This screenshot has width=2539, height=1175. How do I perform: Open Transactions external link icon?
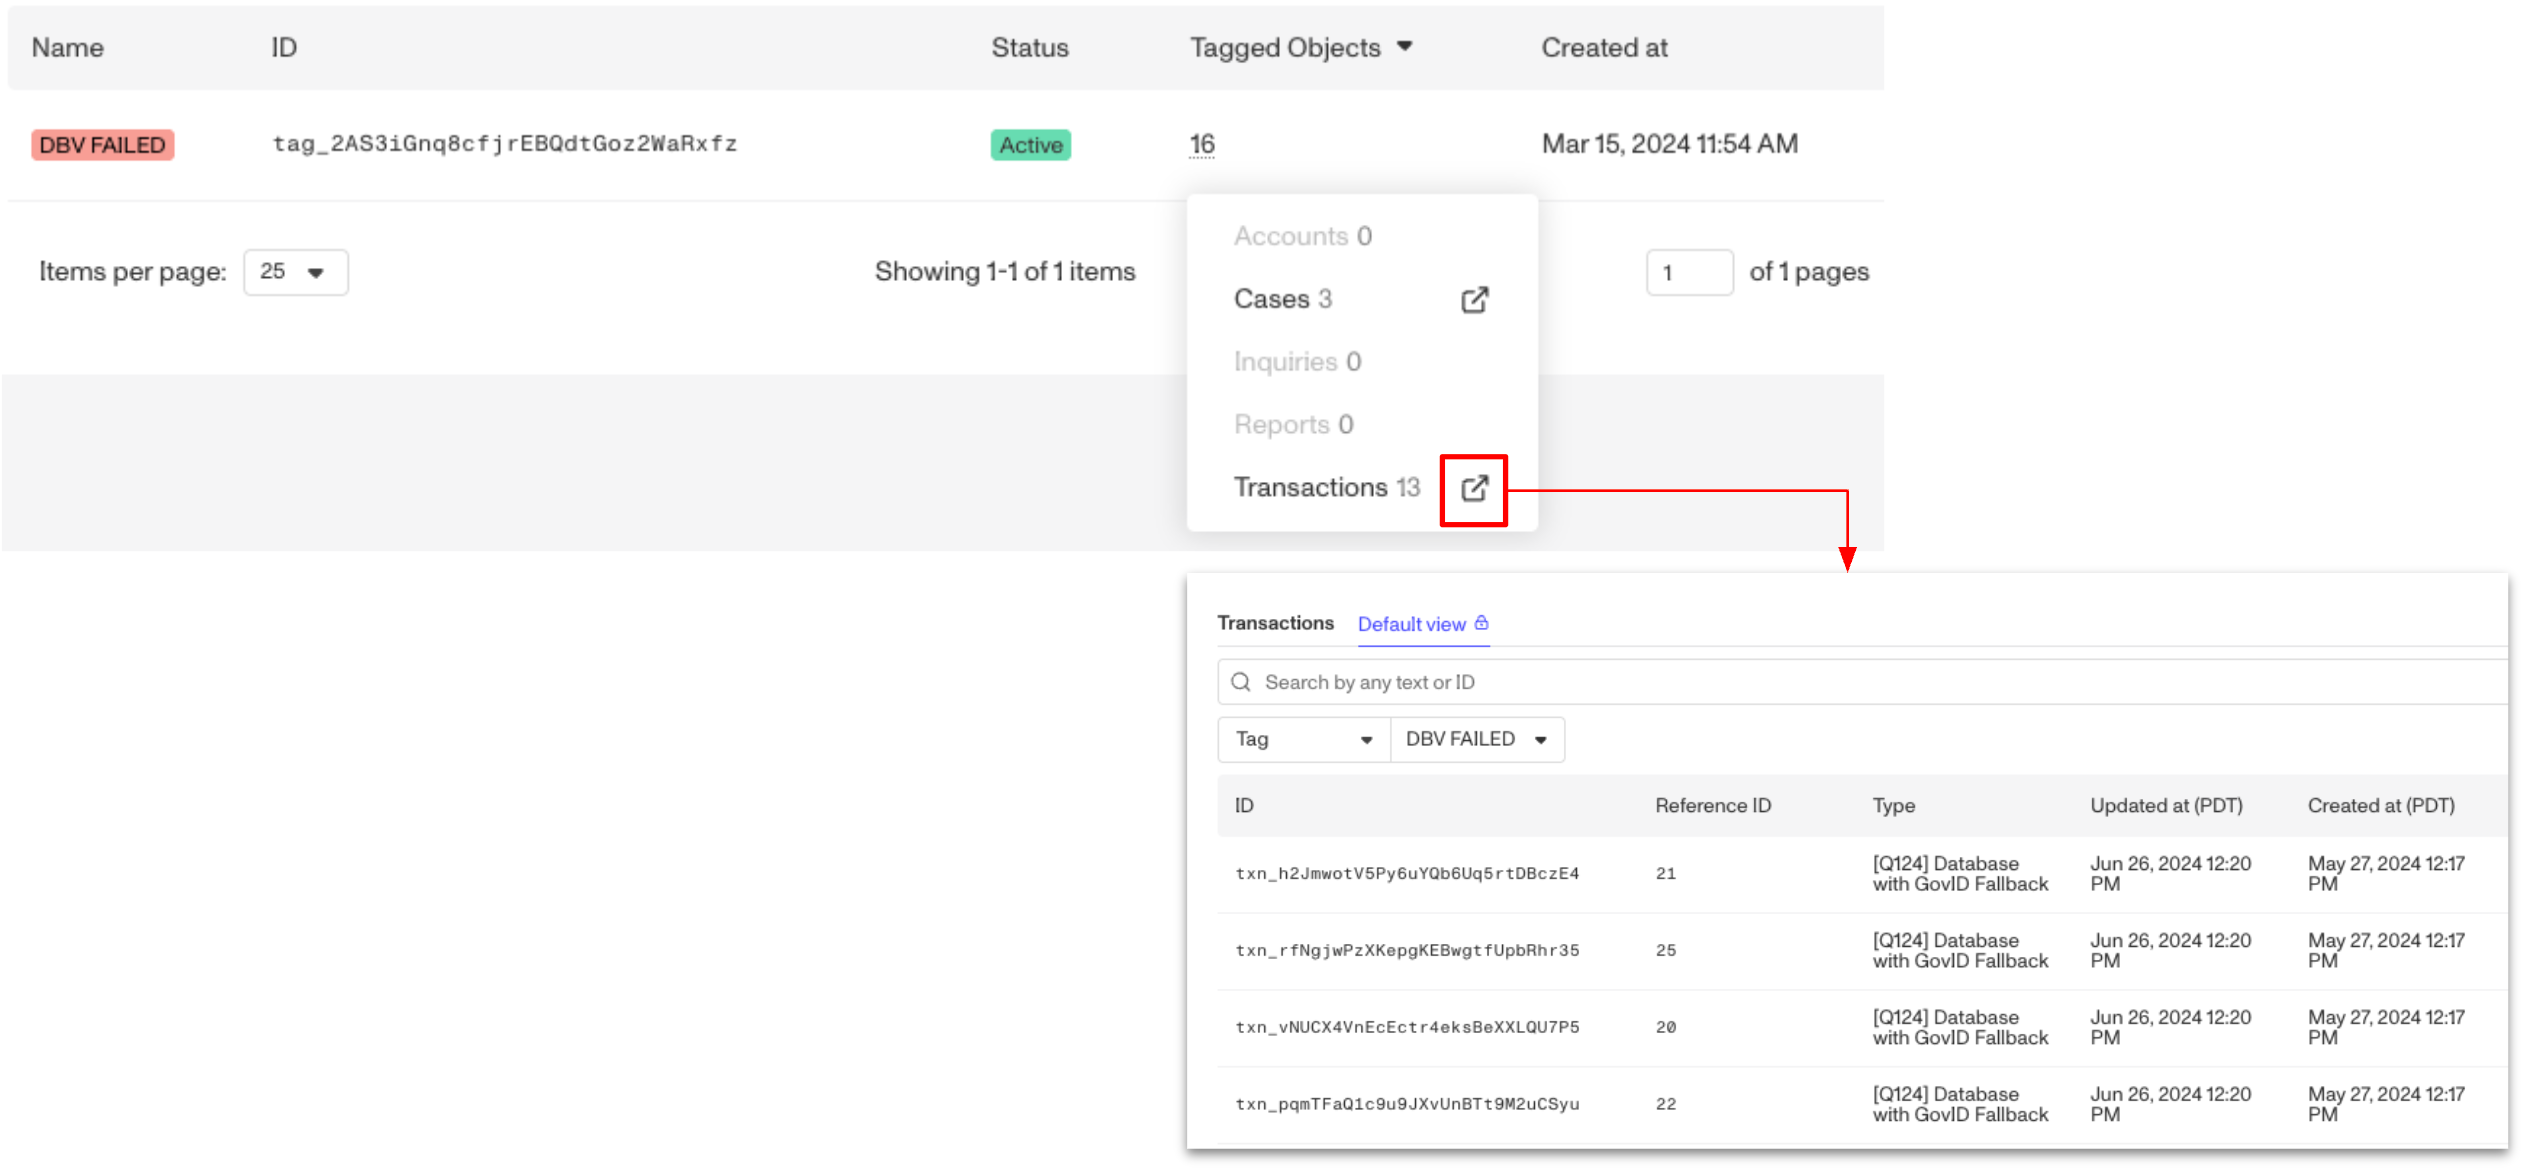[x=1474, y=489]
